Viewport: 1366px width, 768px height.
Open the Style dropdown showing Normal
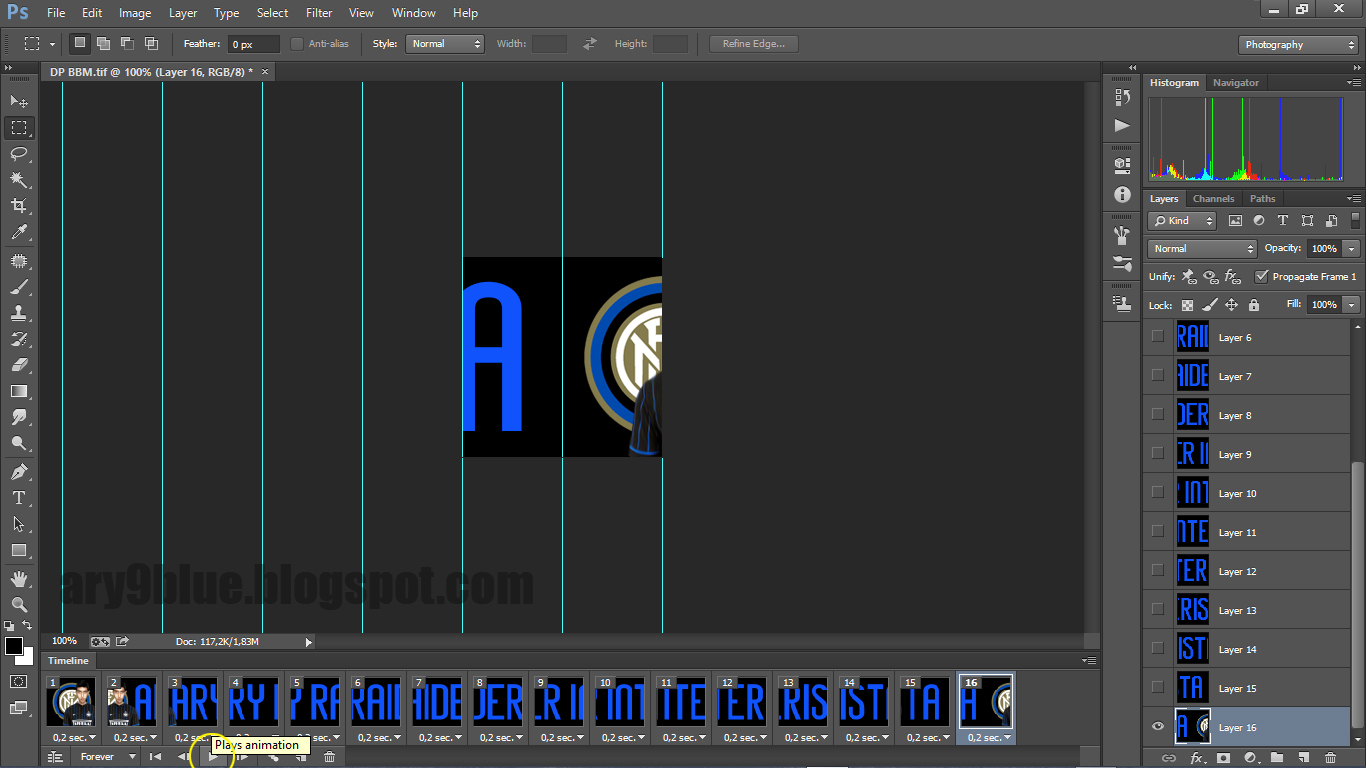[445, 44]
